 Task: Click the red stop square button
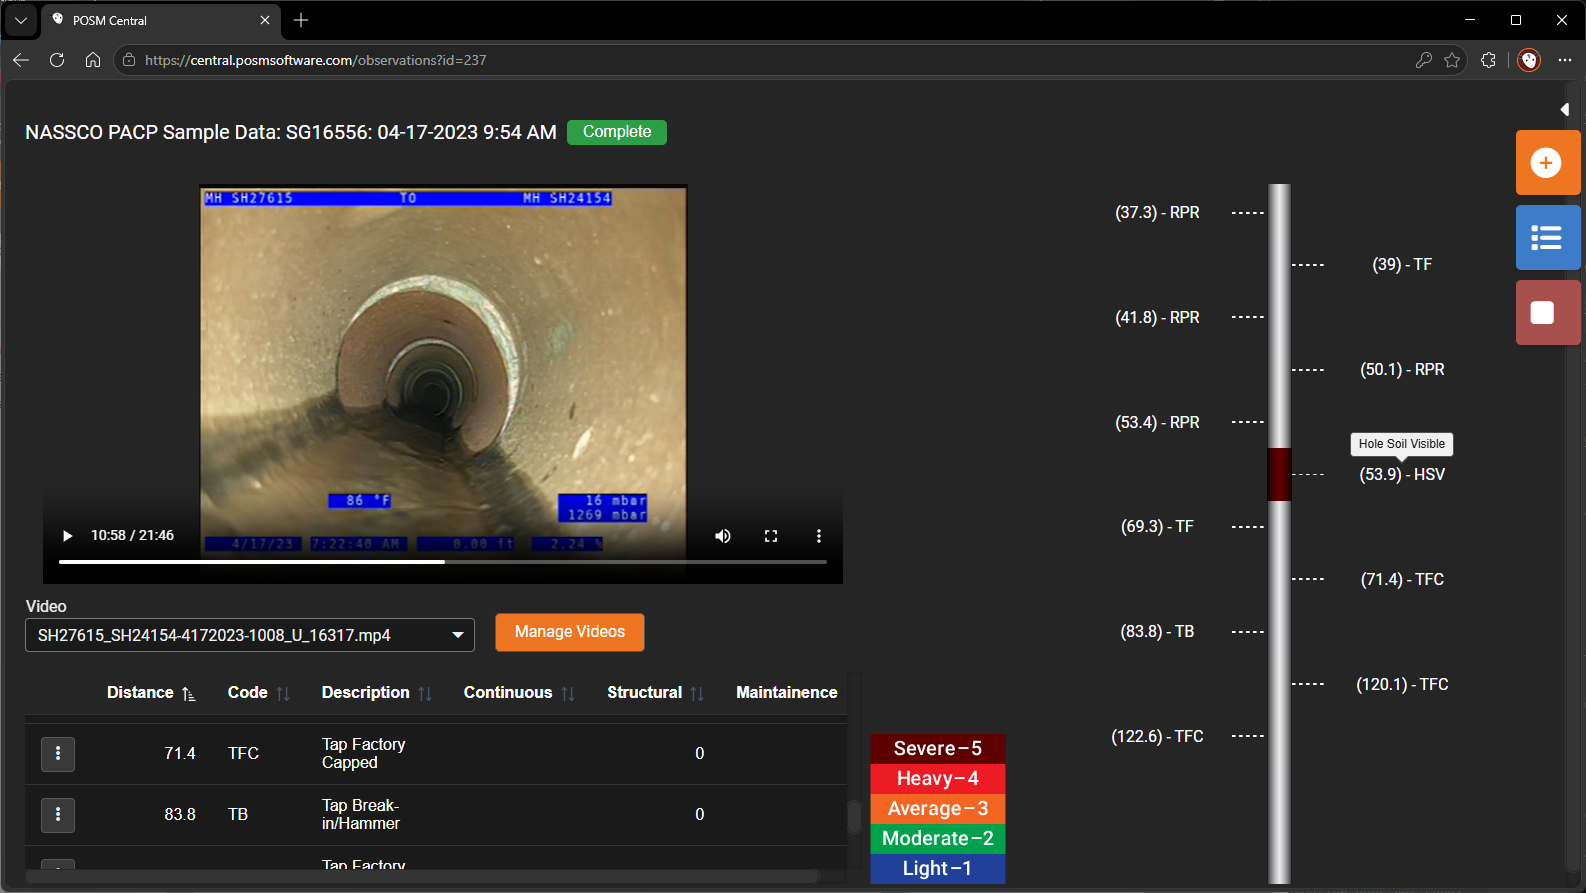click(1547, 312)
